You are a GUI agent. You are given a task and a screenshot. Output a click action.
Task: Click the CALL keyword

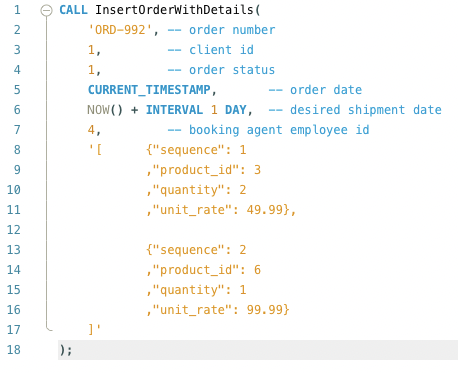tap(73, 10)
